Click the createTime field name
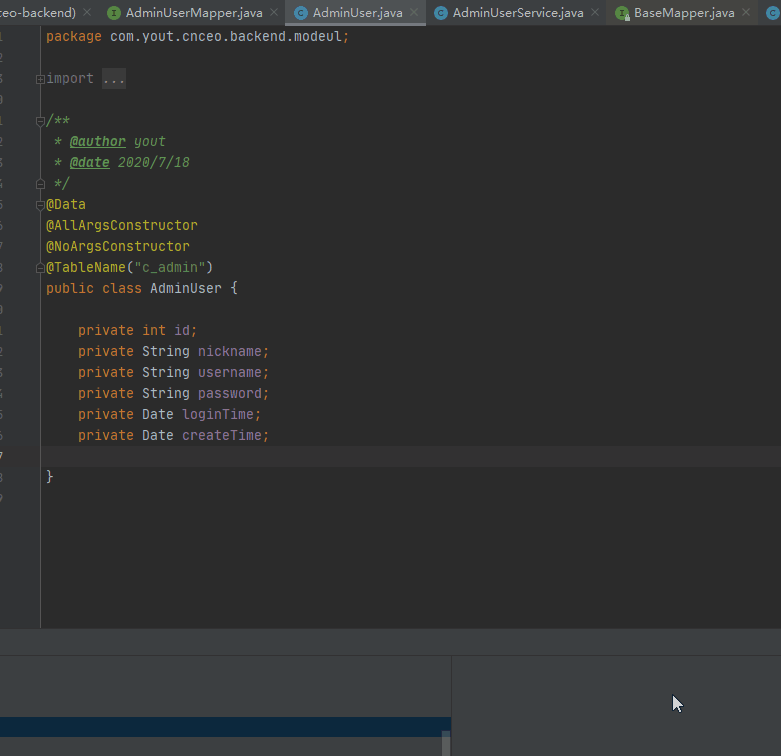This screenshot has height=756, width=781. tap(222, 435)
